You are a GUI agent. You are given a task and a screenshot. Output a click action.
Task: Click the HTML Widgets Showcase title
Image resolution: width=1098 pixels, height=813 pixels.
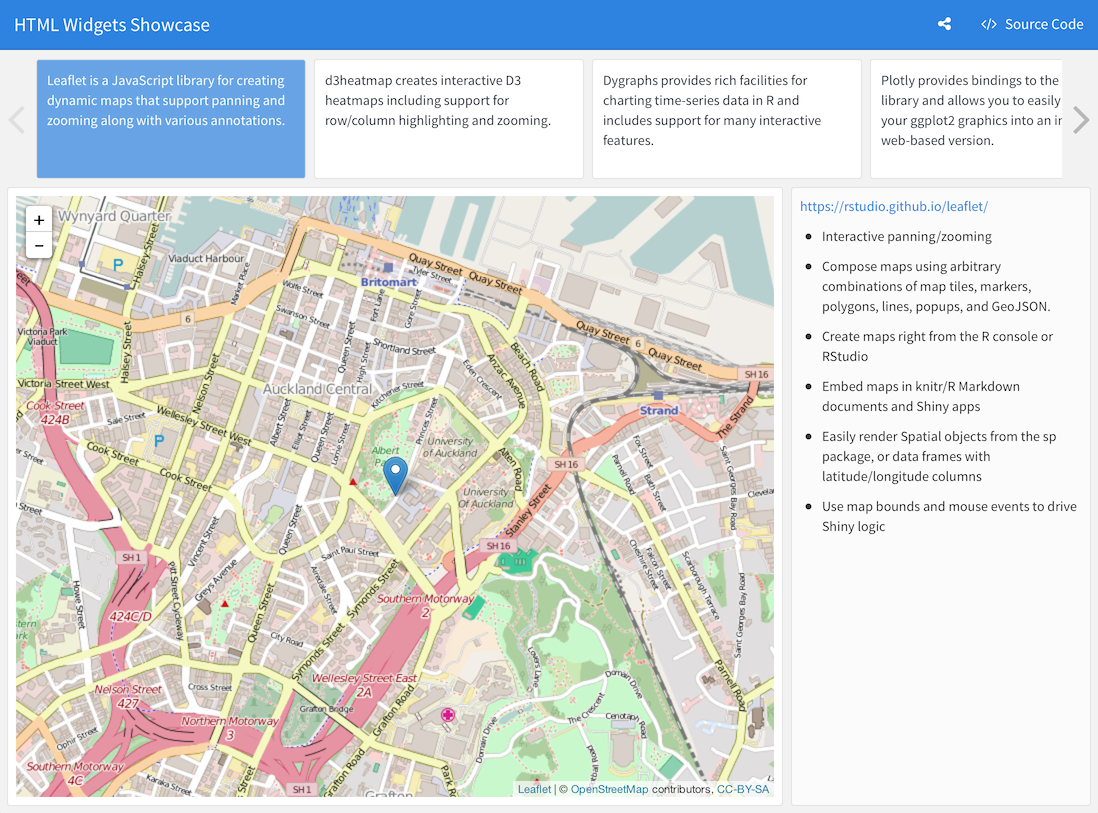112,25
